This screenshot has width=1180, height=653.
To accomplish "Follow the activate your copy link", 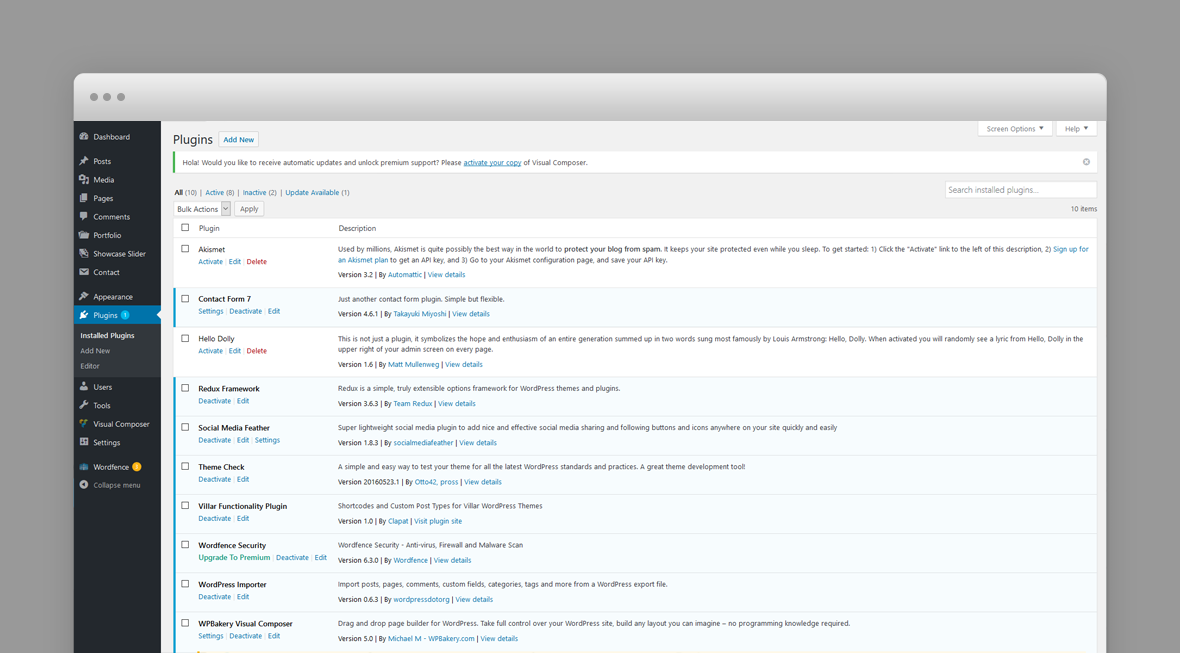I will click(x=492, y=162).
